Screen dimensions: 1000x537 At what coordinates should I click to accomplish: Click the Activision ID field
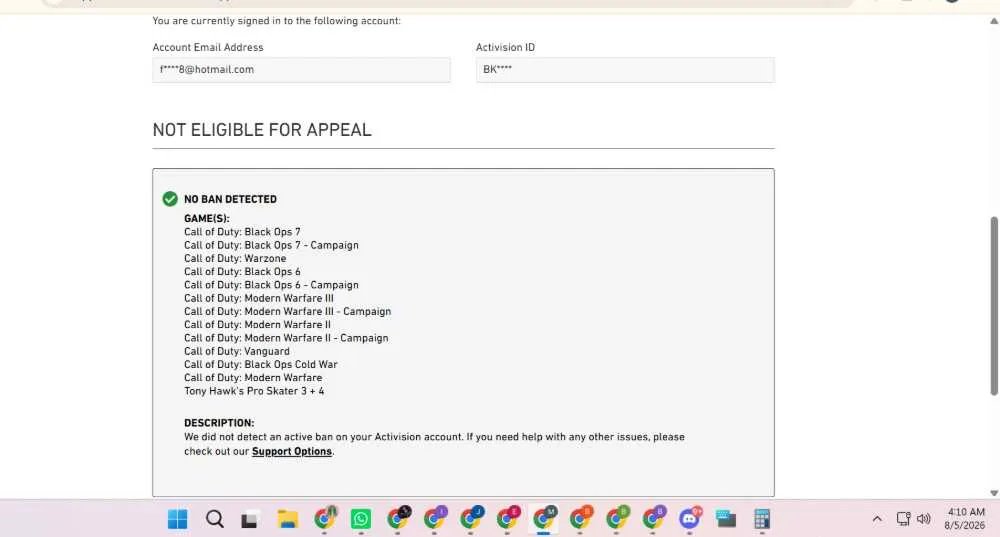pos(625,70)
